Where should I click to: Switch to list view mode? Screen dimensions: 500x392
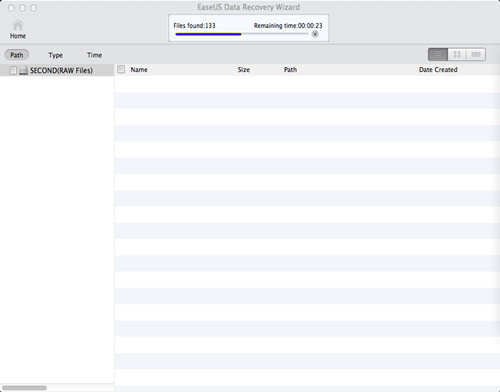click(x=438, y=55)
